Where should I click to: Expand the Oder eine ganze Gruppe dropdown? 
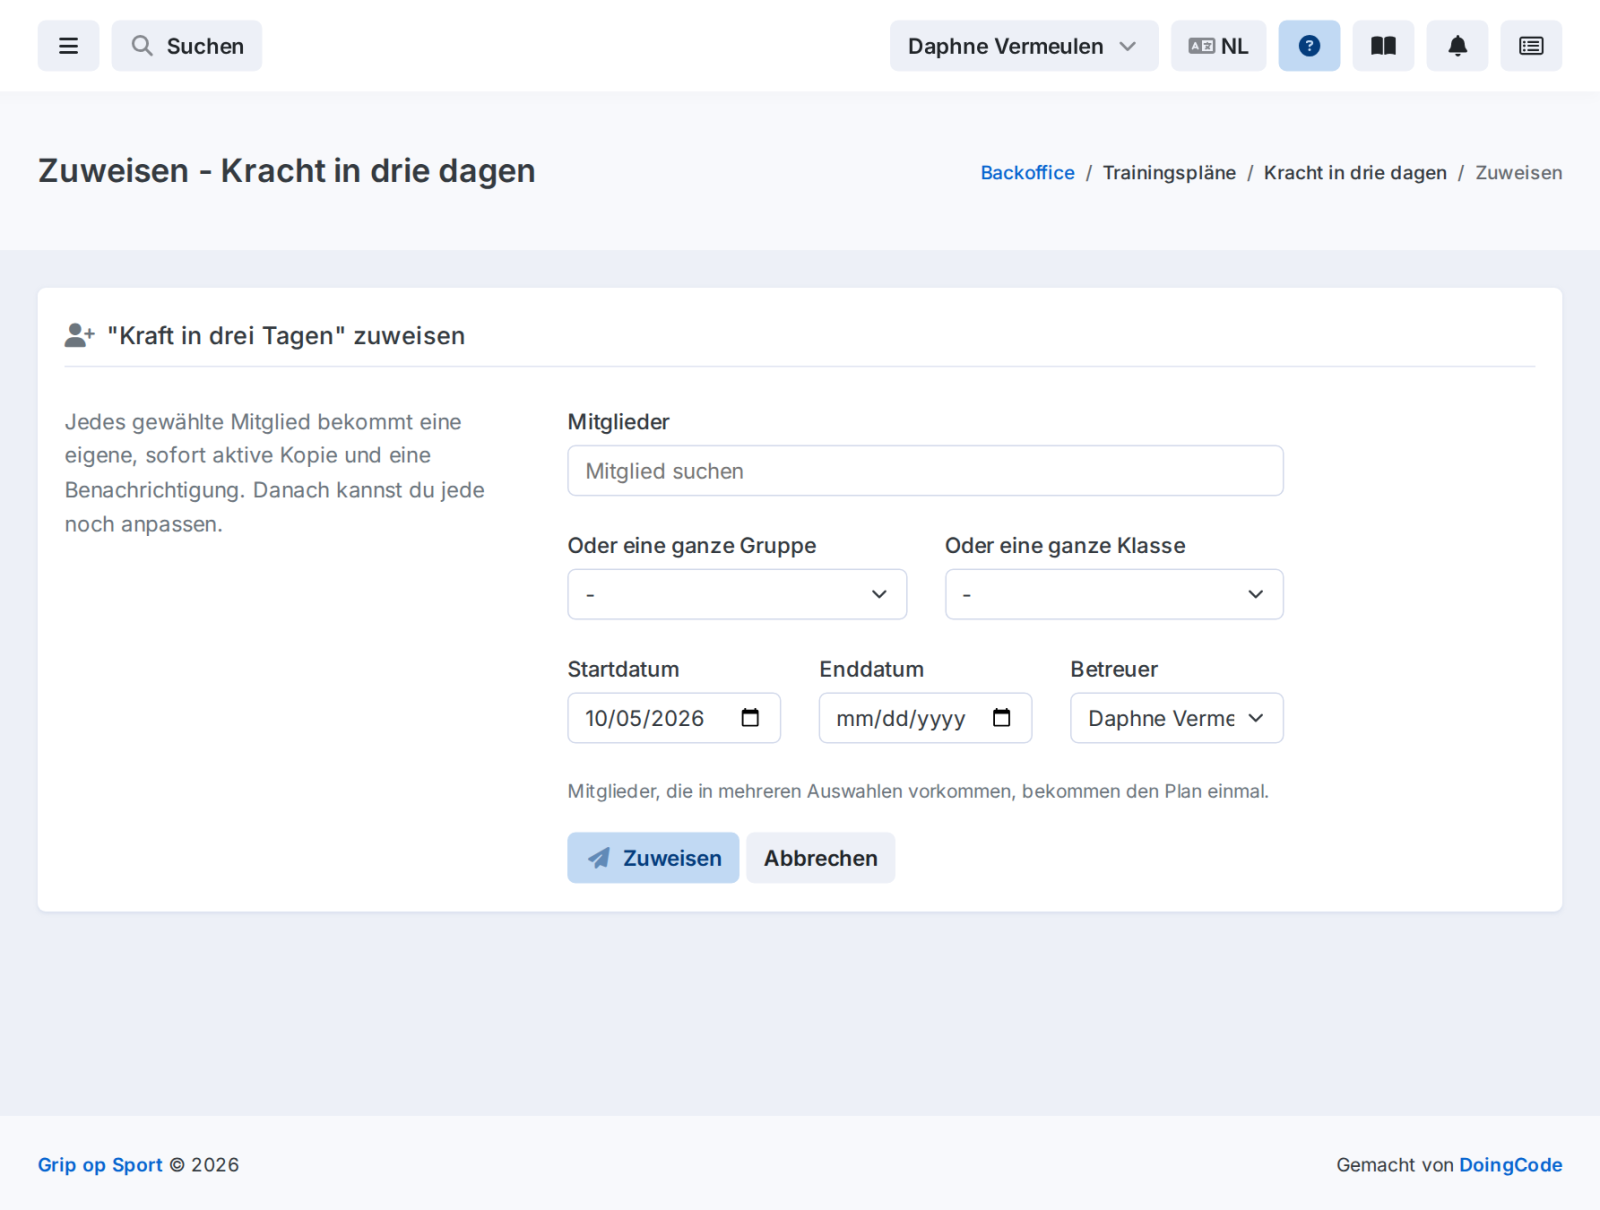point(737,595)
